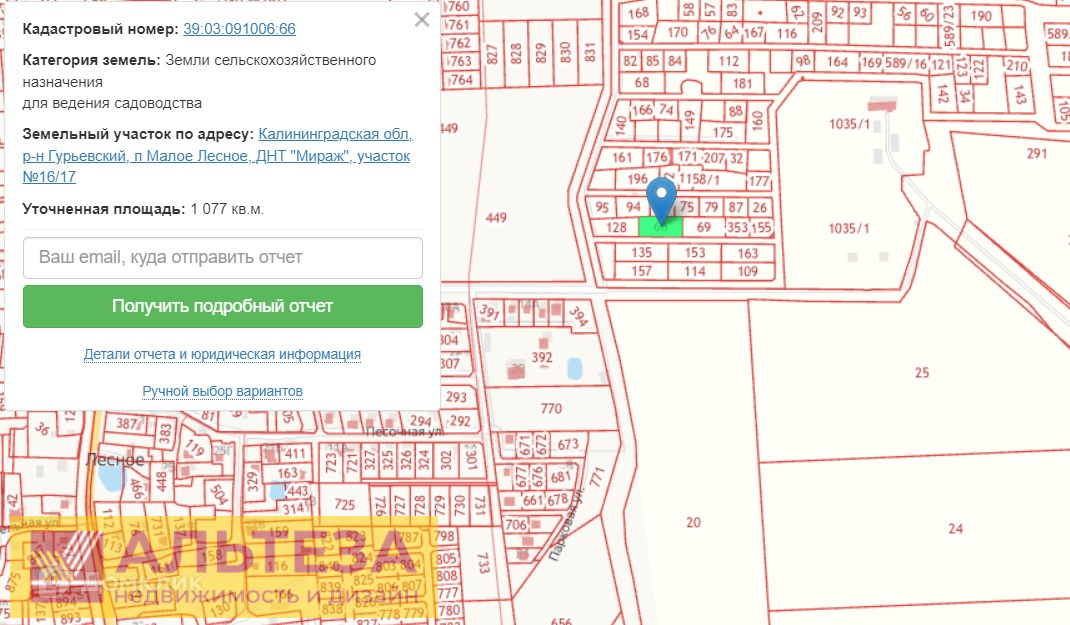Select parcel 725 on the map
The width and height of the screenshot is (1070, 625).
click(x=344, y=505)
